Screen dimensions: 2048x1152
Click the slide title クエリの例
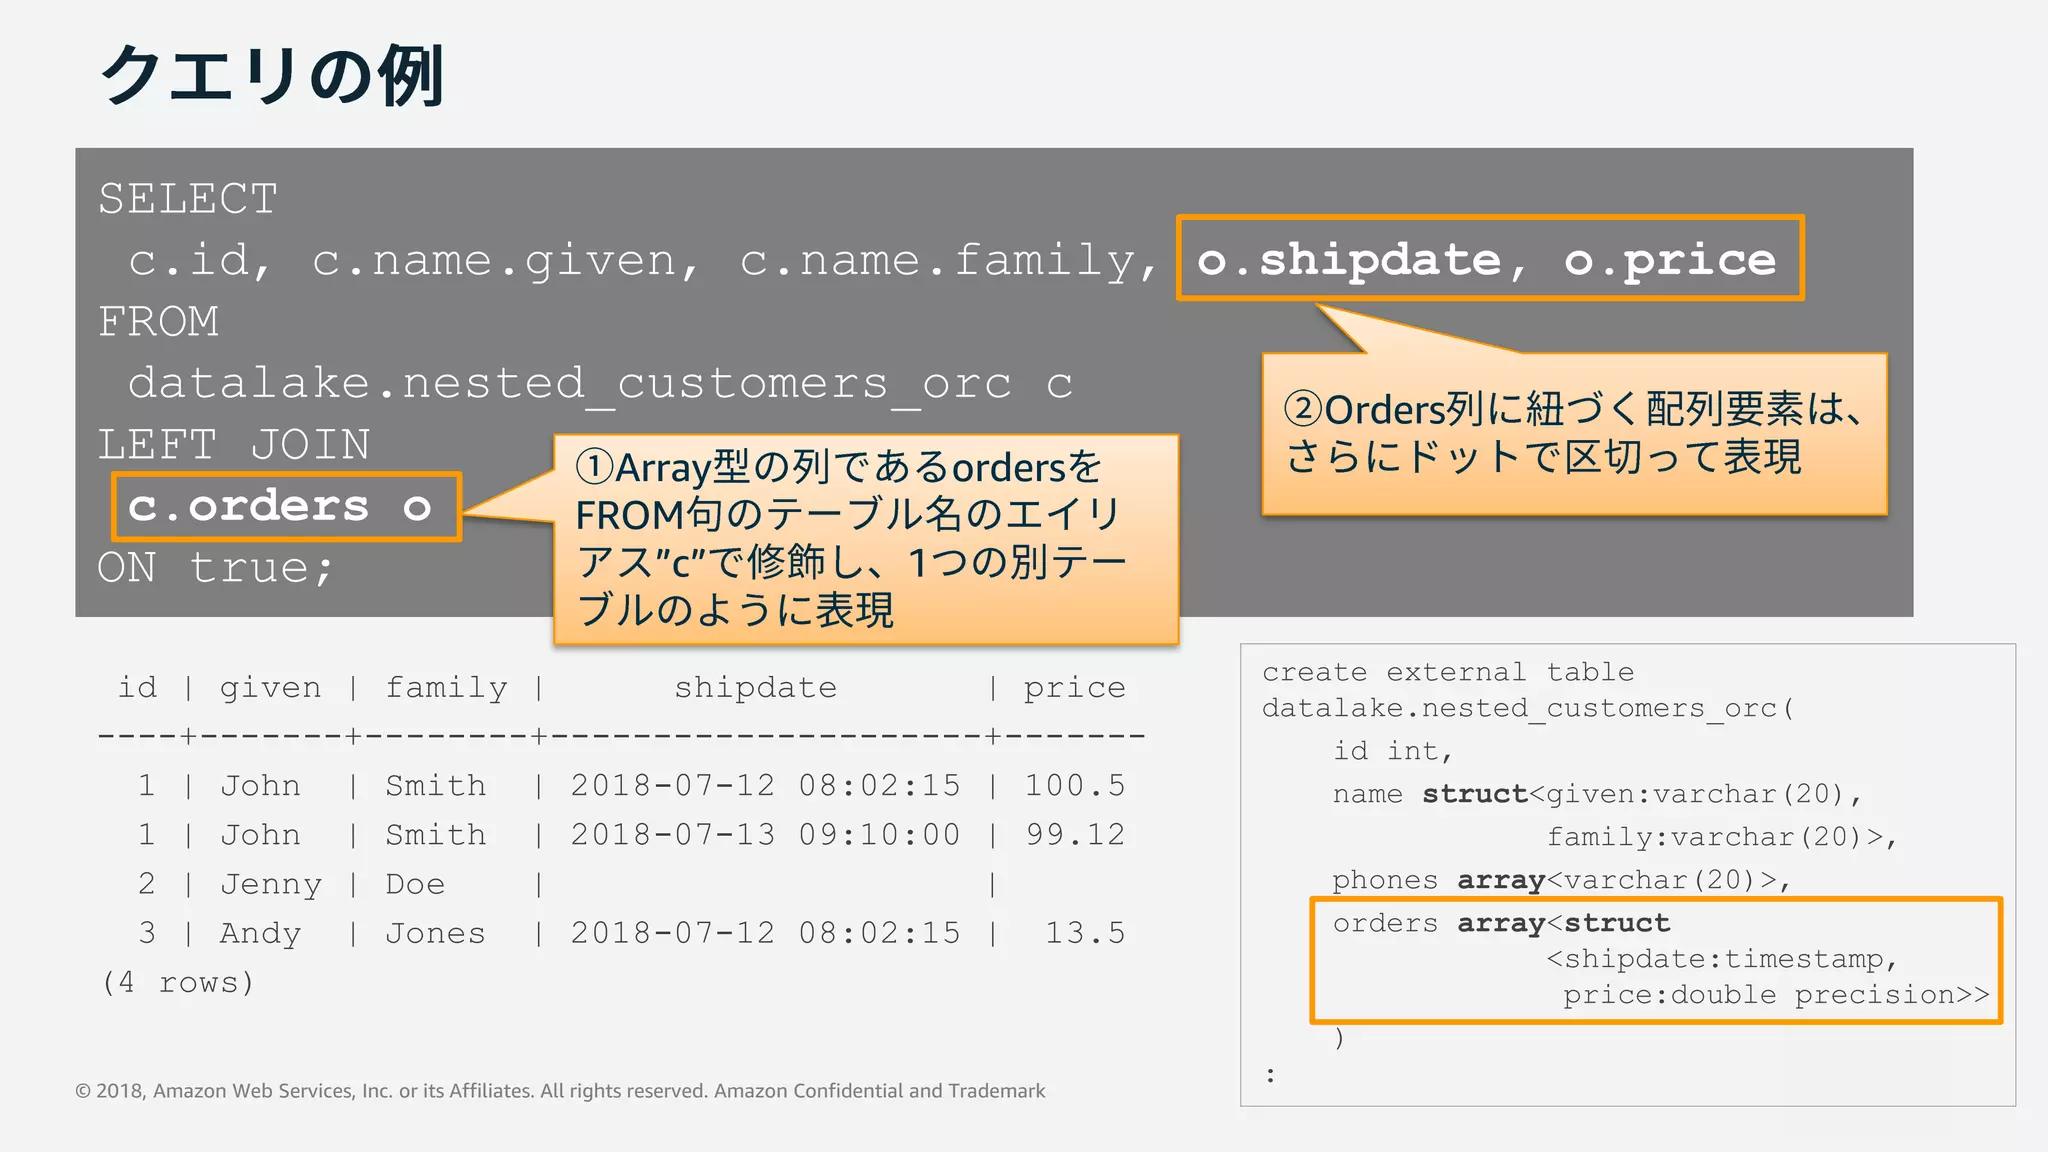point(272,76)
